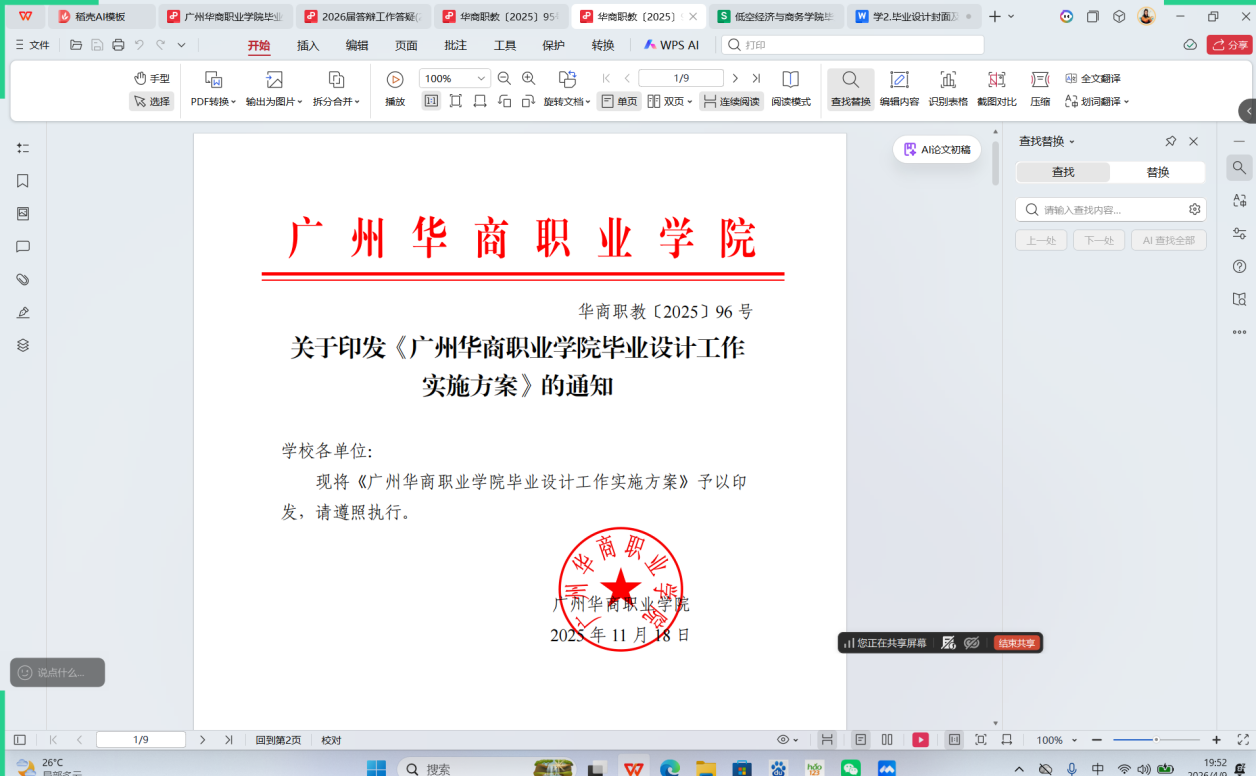Screen dimensions: 1256x776
Task: Switch to the Insert (插入) ribbon tab
Action: coord(308,45)
